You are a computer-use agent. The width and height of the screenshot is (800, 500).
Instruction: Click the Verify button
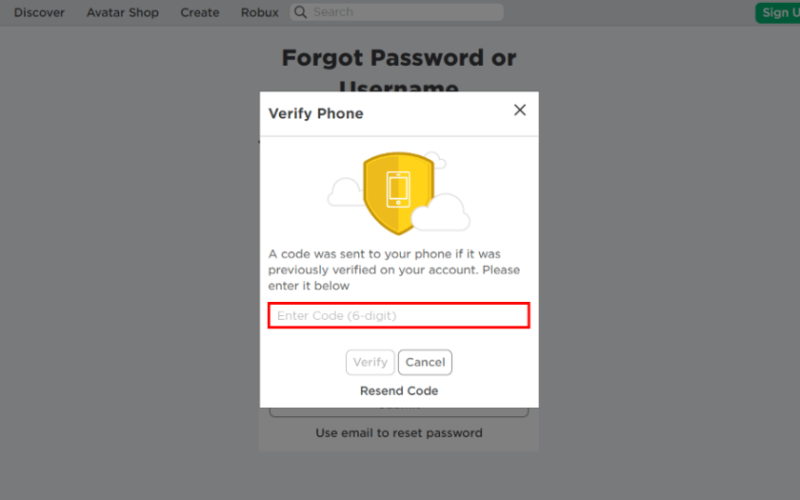(370, 362)
